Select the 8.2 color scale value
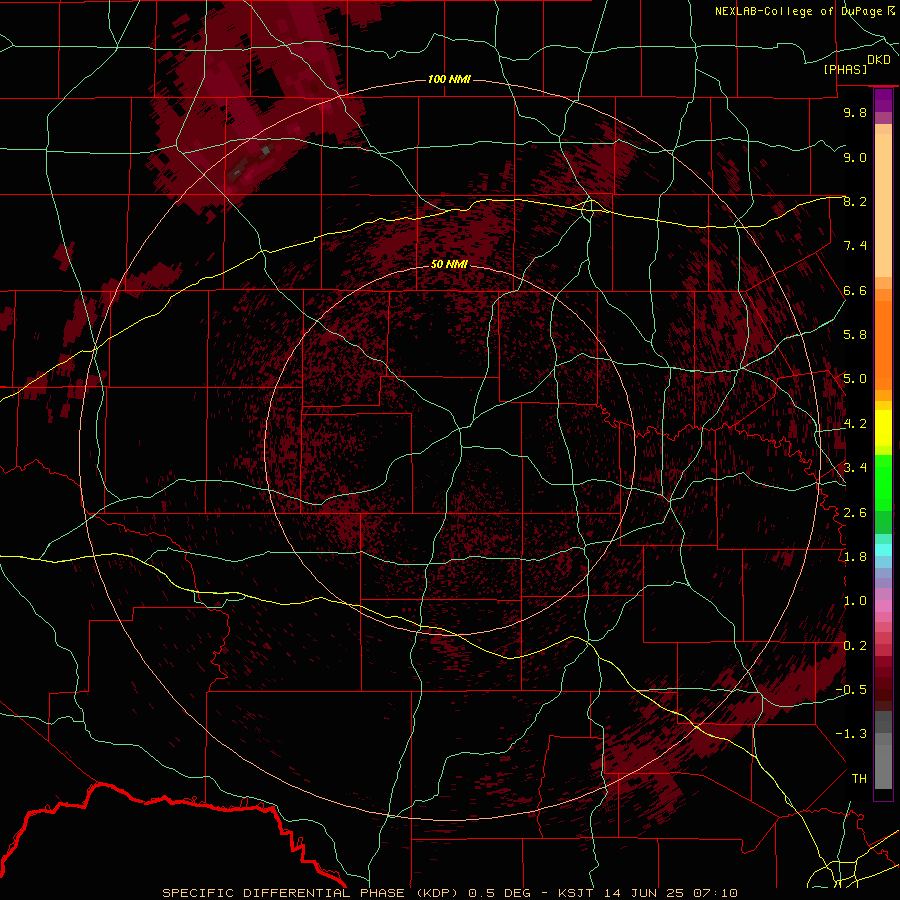Screen dimensions: 900x900 pos(855,201)
